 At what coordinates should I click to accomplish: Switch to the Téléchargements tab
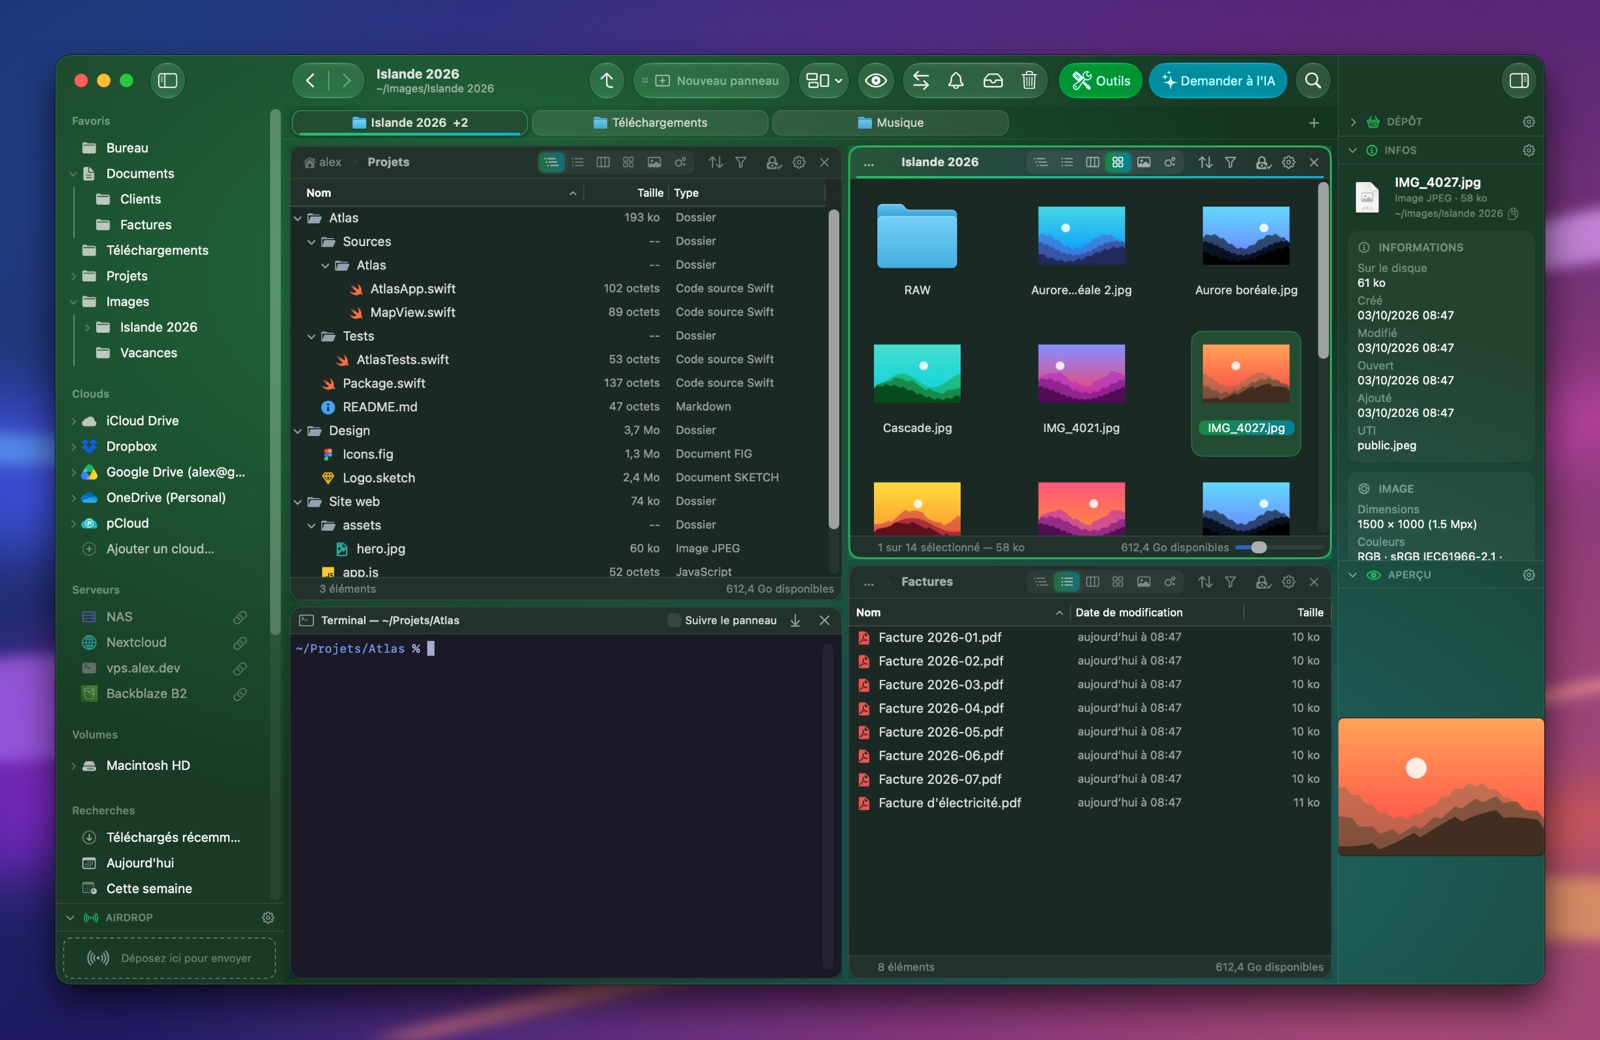coord(650,123)
